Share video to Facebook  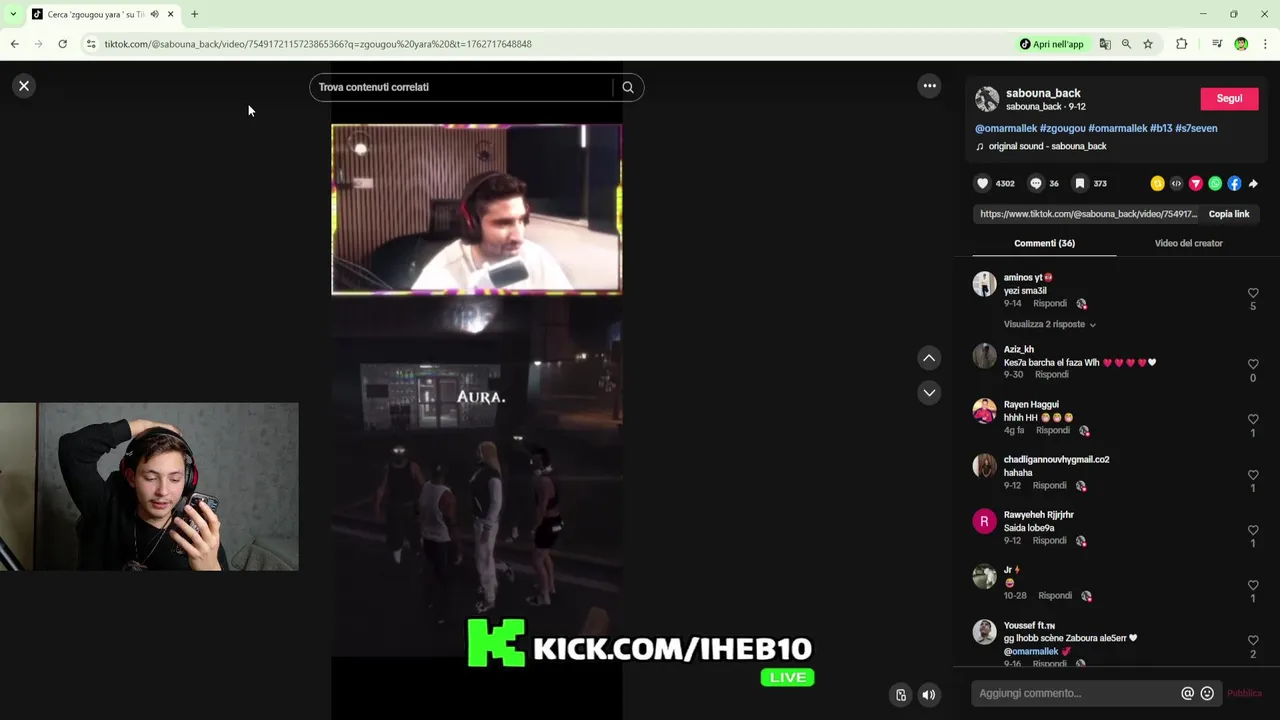pyautogui.click(x=1234, y=183)
